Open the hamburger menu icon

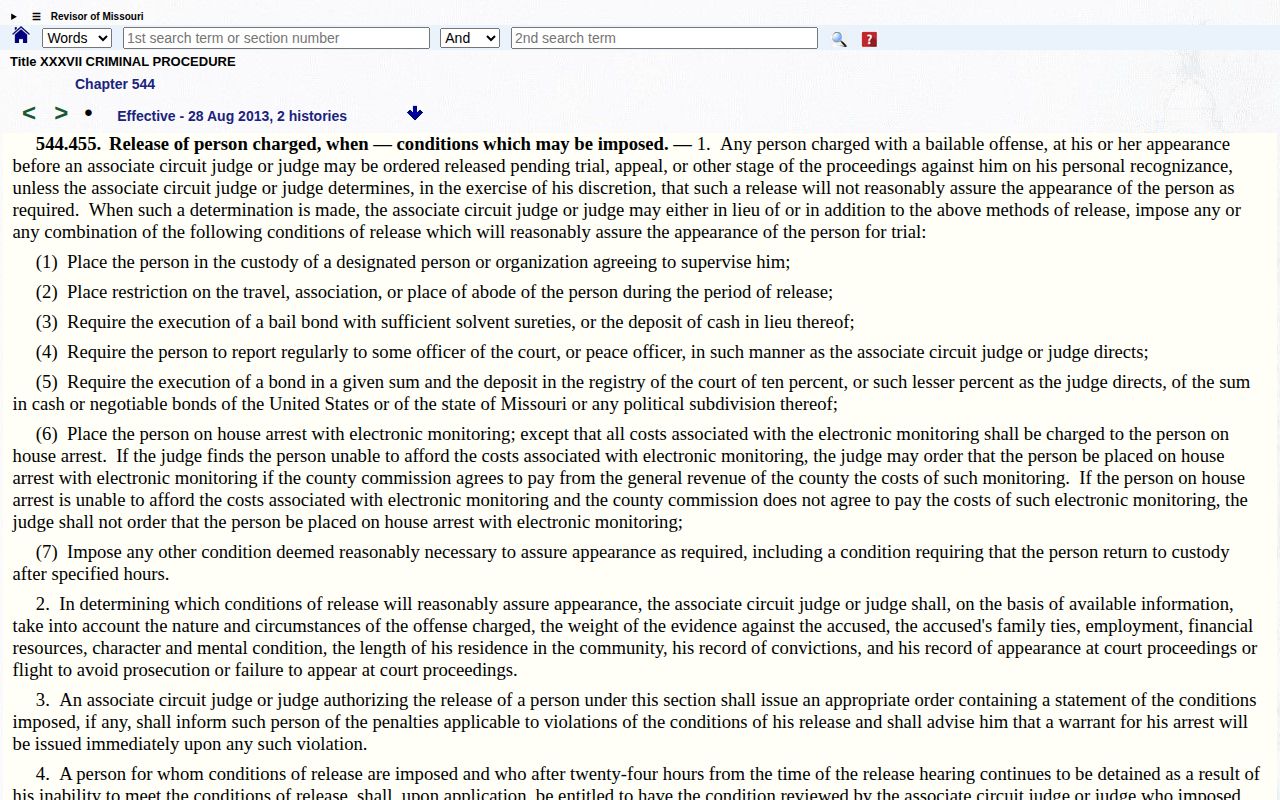pyautogui.click(x=36, y=17)
